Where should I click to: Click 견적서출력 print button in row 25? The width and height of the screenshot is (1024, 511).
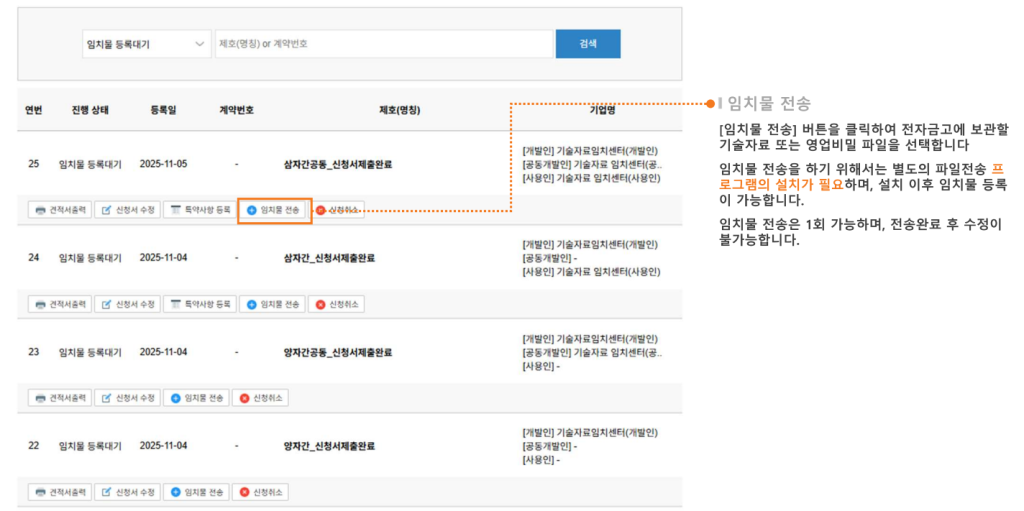coord(60,210)
